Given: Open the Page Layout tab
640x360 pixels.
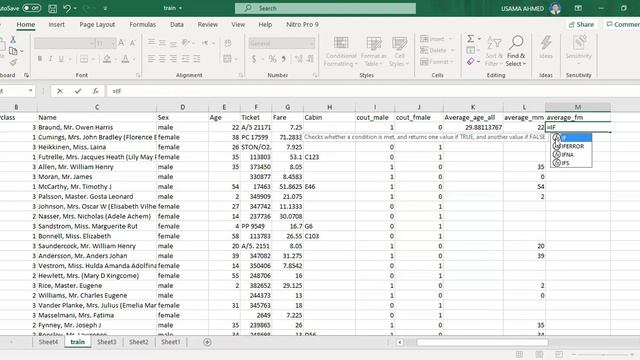Looking at the screenshot, I should [x=97, y=24].
